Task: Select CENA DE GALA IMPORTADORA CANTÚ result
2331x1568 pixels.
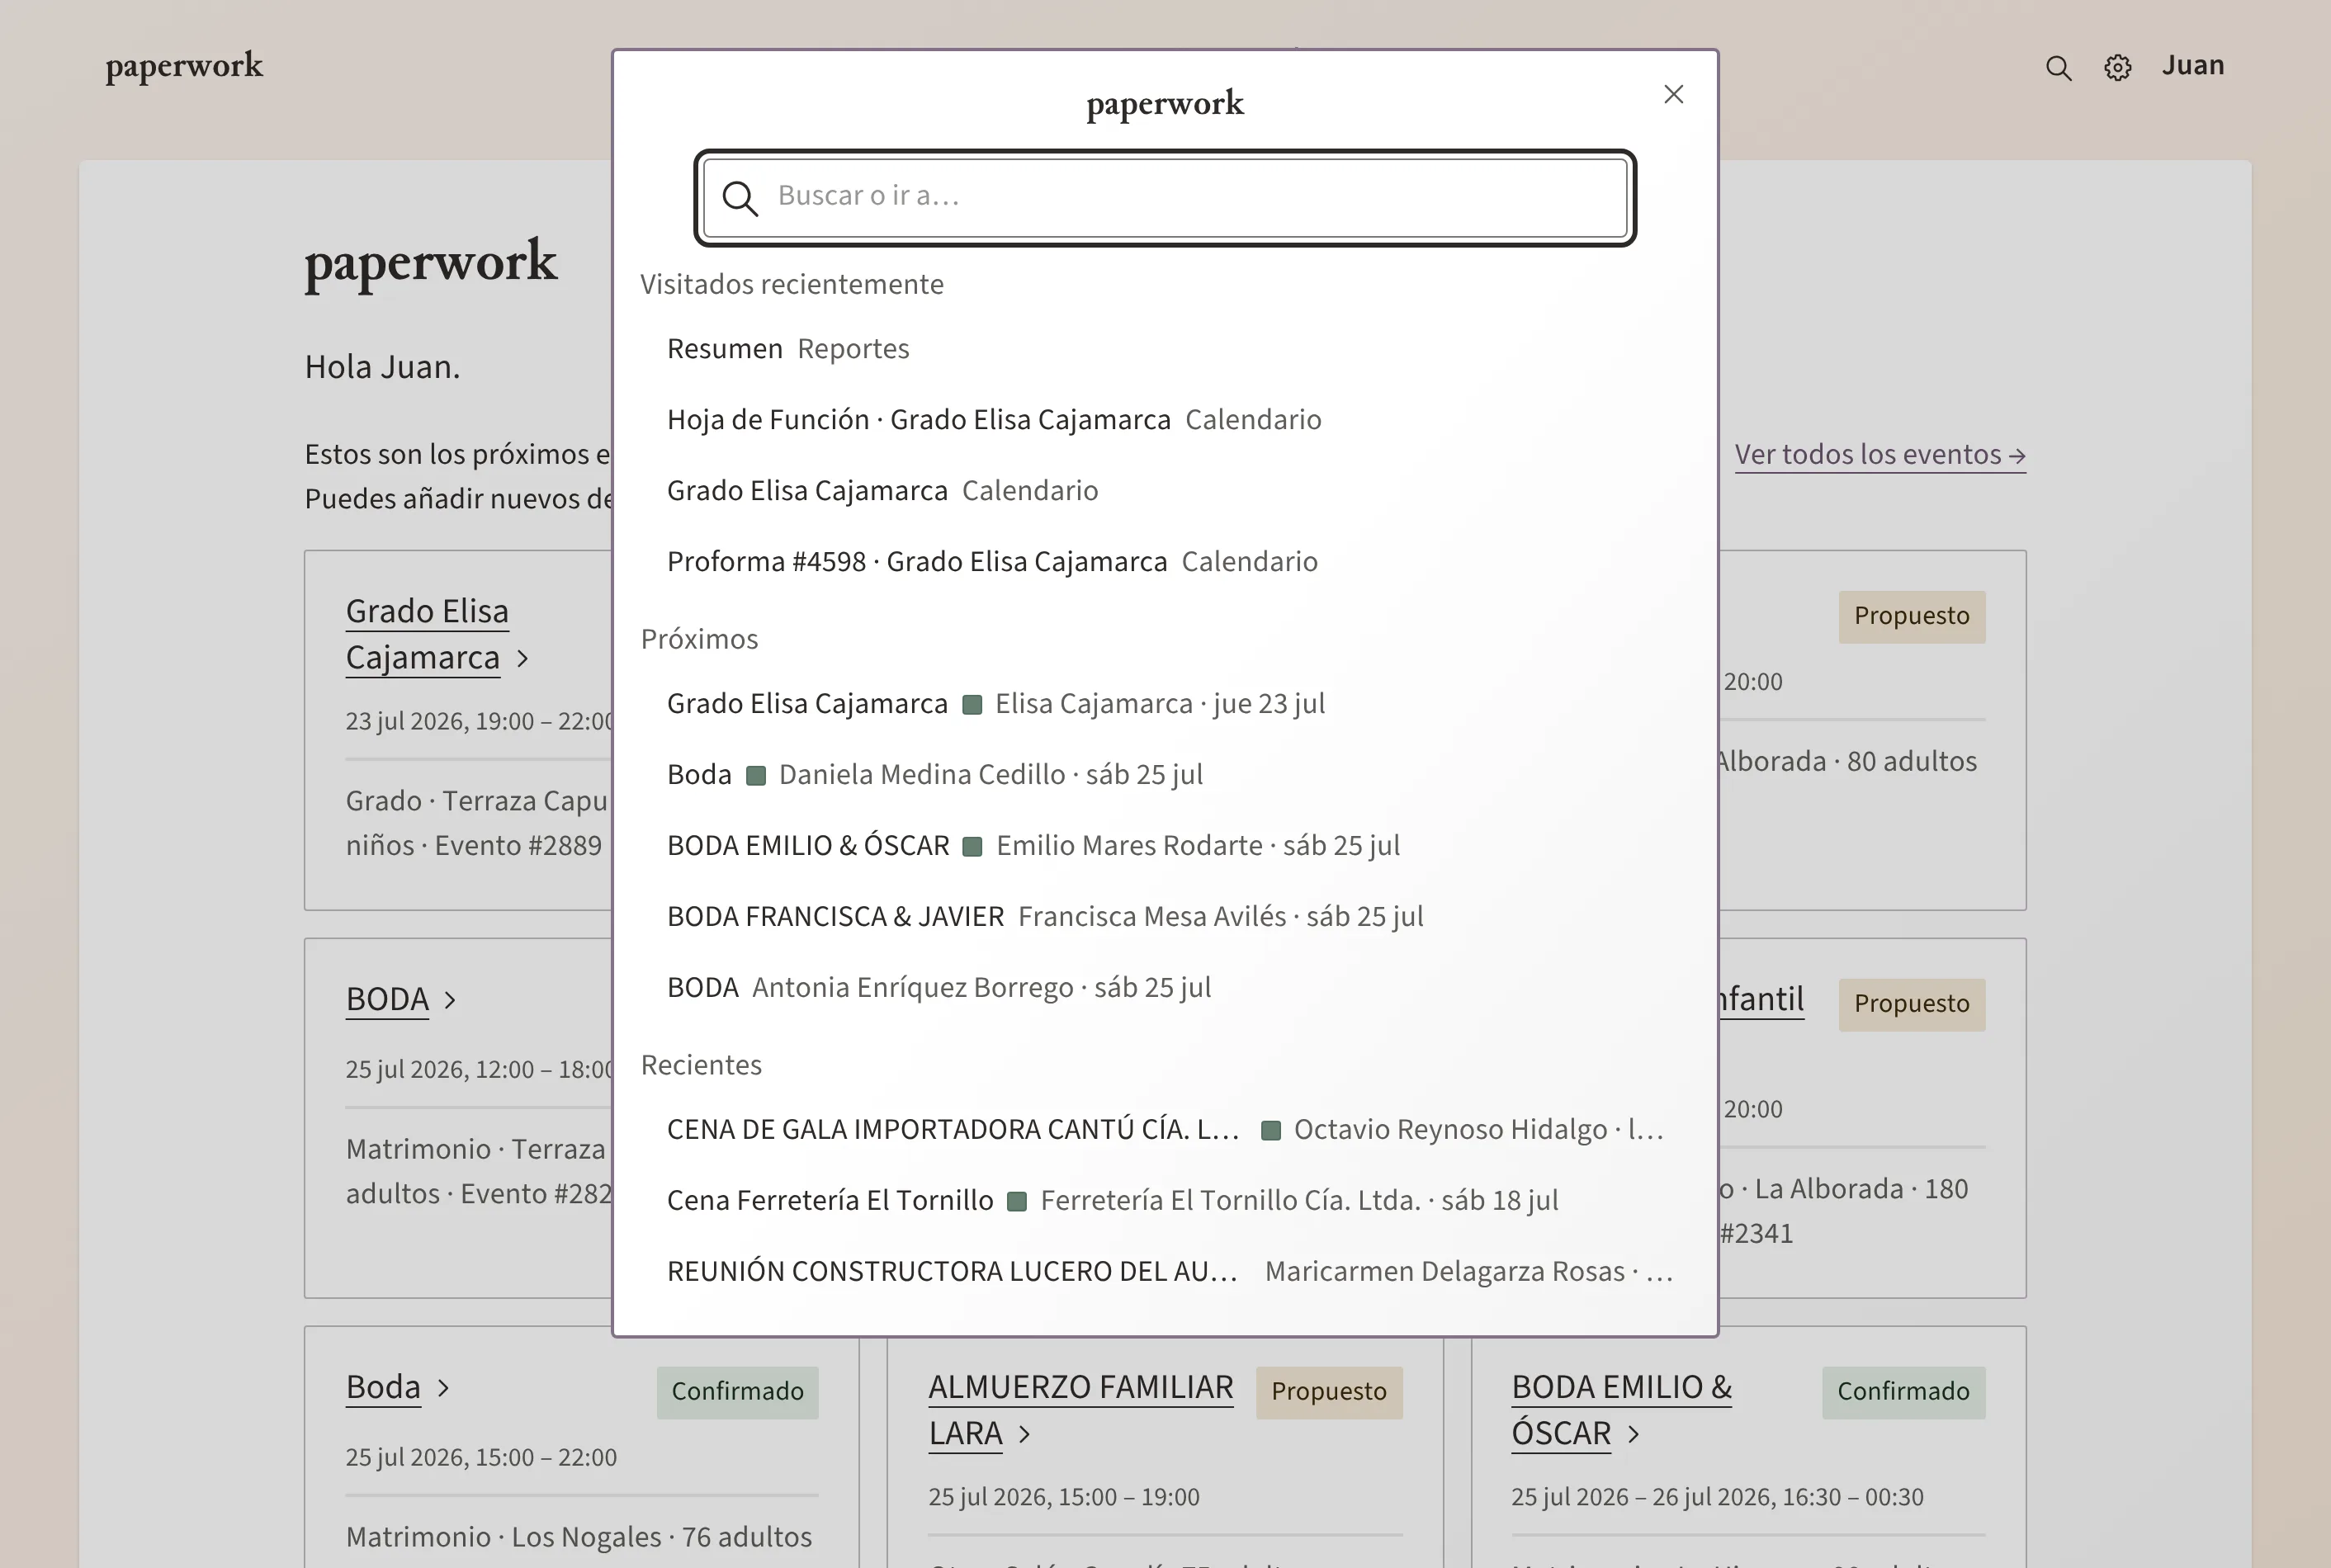Action: coord(1165,1130)
